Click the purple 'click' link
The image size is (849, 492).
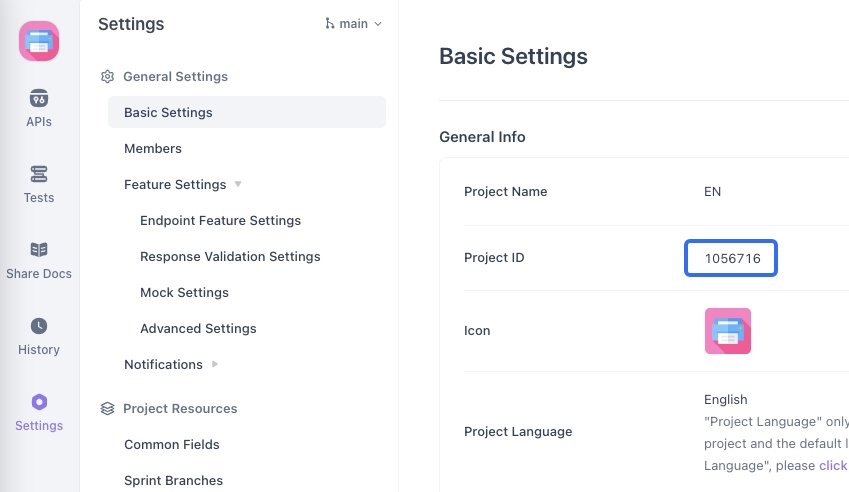point(833,466)
